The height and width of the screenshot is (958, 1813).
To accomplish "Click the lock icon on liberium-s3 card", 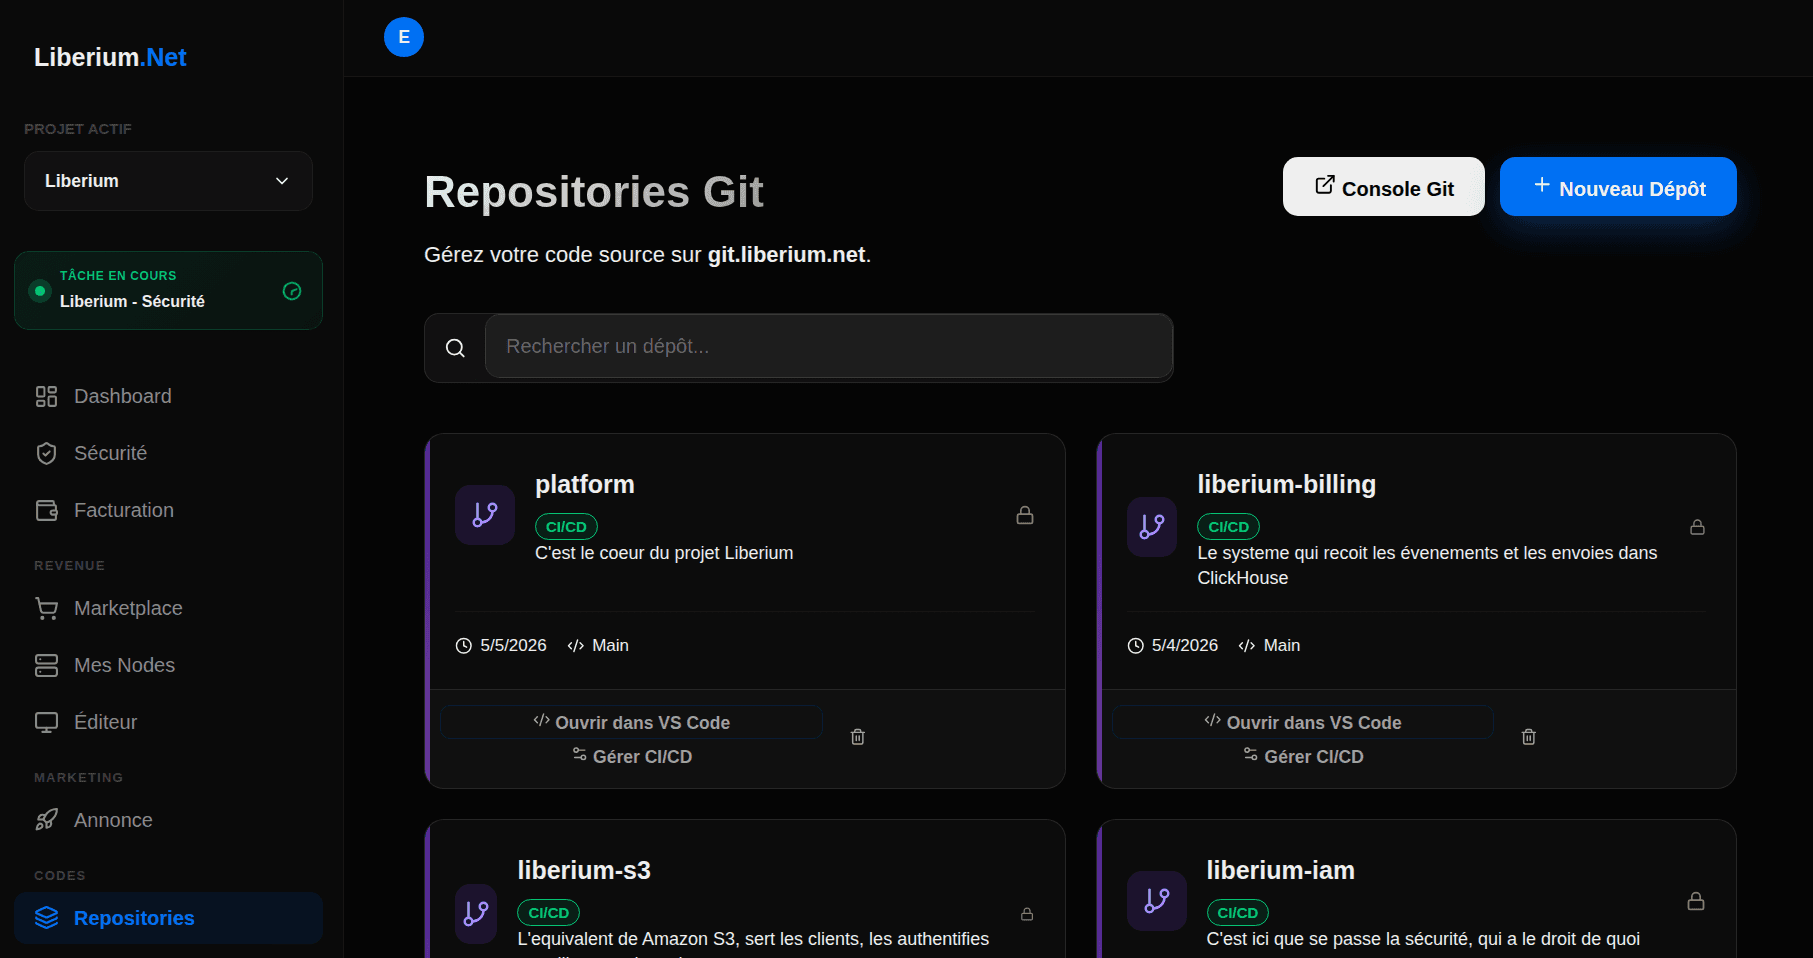I will (x=1027, y=914).
